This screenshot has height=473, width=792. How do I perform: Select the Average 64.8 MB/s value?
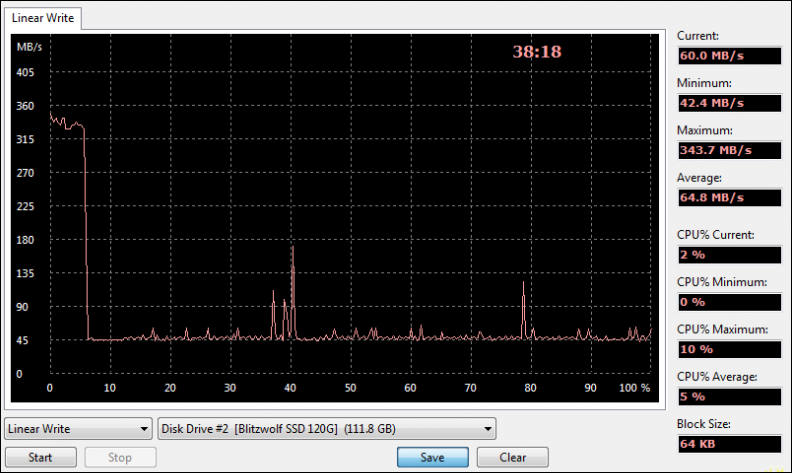click(729, 198)
